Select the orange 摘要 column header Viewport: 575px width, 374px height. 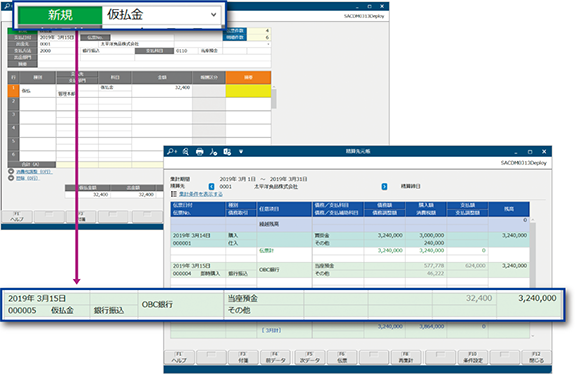(248, 77)
